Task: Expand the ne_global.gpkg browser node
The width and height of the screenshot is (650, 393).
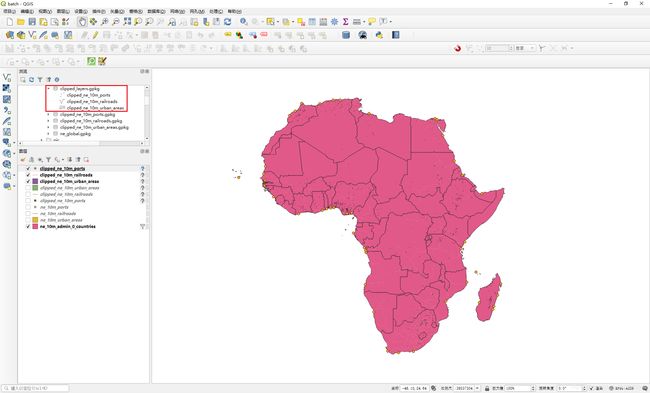Action: (49, 134)
